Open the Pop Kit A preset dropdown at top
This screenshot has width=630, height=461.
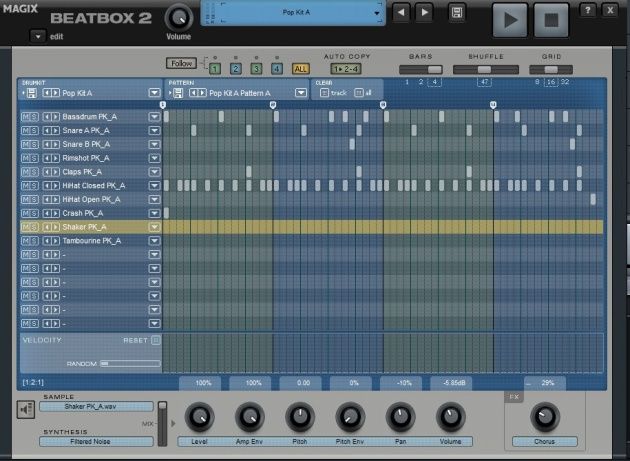point(376,13)
